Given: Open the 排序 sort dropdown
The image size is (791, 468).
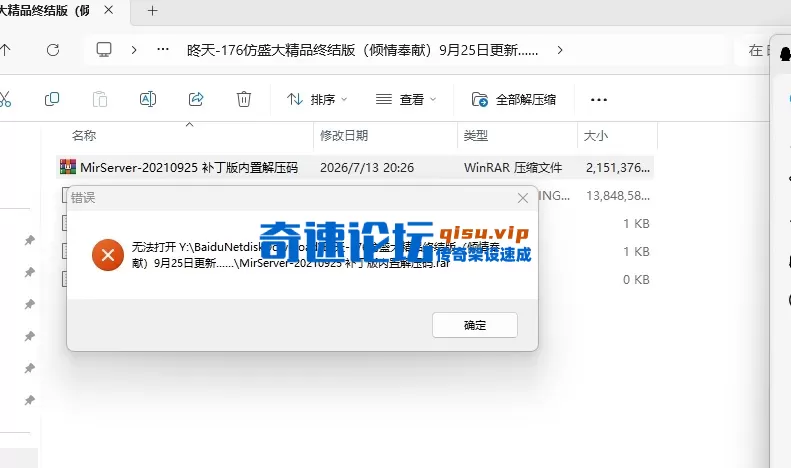Looking at the screenshot, I should click(317, 100).
